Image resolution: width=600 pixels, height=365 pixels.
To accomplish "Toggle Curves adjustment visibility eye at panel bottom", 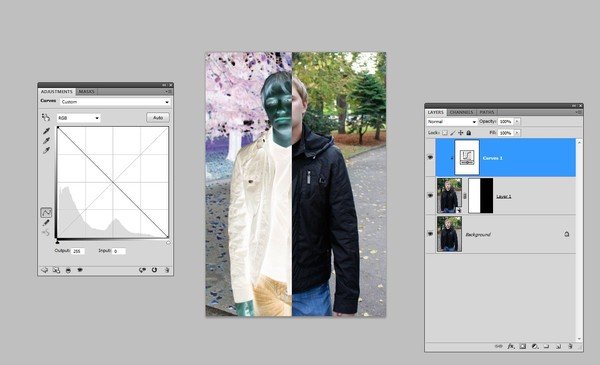I will [x=80, y=270].
